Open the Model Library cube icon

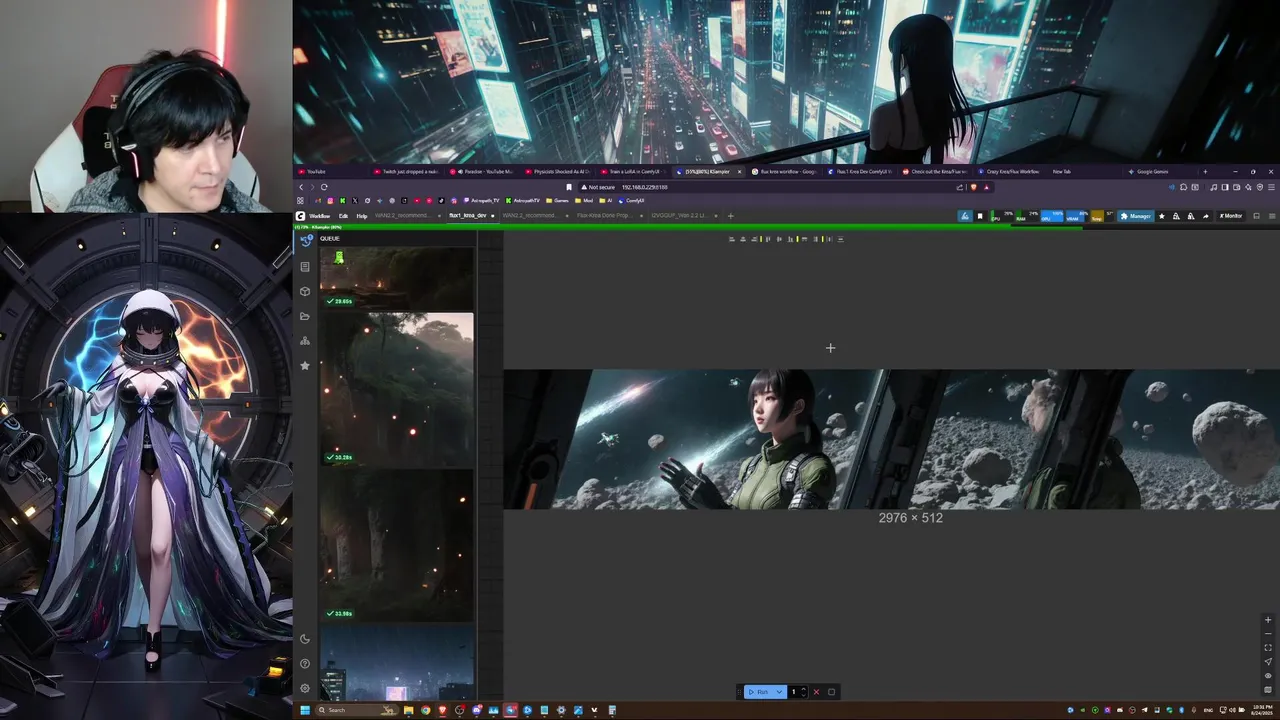point(305,291)
